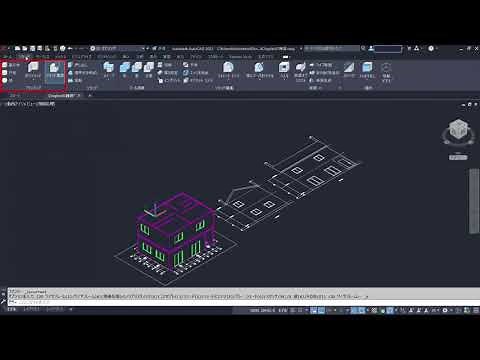Viewport: 480px width, 360px height.
Task: Click the Section Plane tool
Action: pos(300,71)
